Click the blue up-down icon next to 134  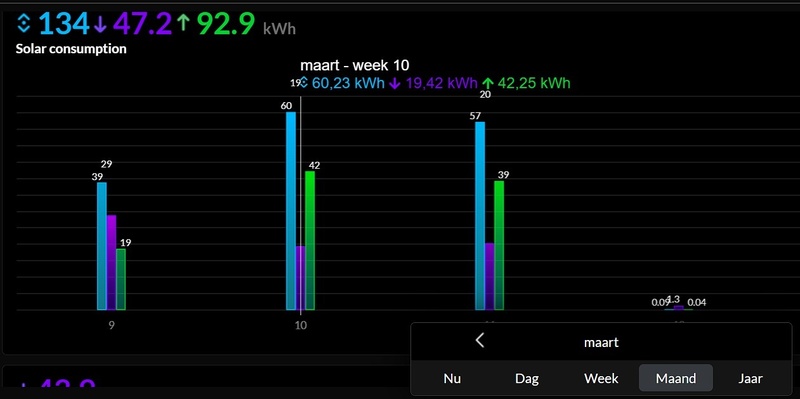24,23
